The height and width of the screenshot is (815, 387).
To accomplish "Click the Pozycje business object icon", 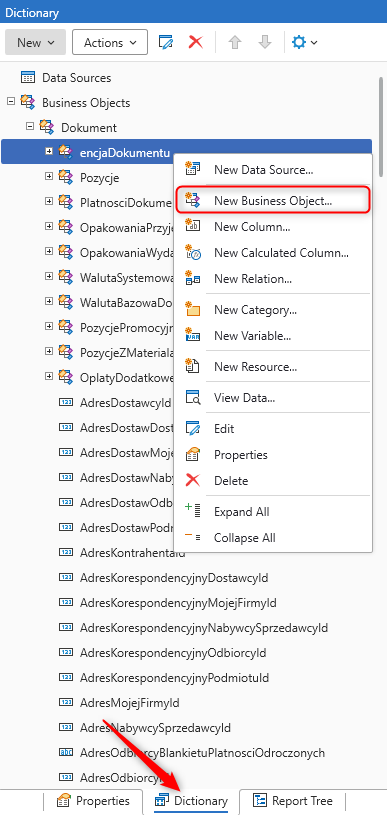I will (x=65, y=177).
